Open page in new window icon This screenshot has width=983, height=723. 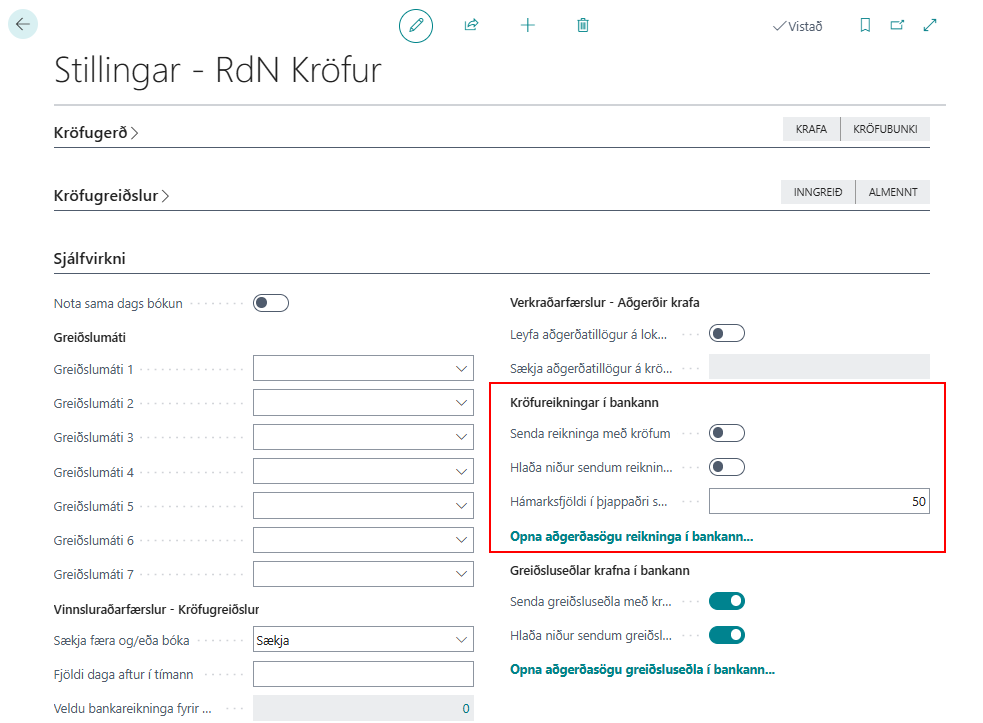[898, 25]
